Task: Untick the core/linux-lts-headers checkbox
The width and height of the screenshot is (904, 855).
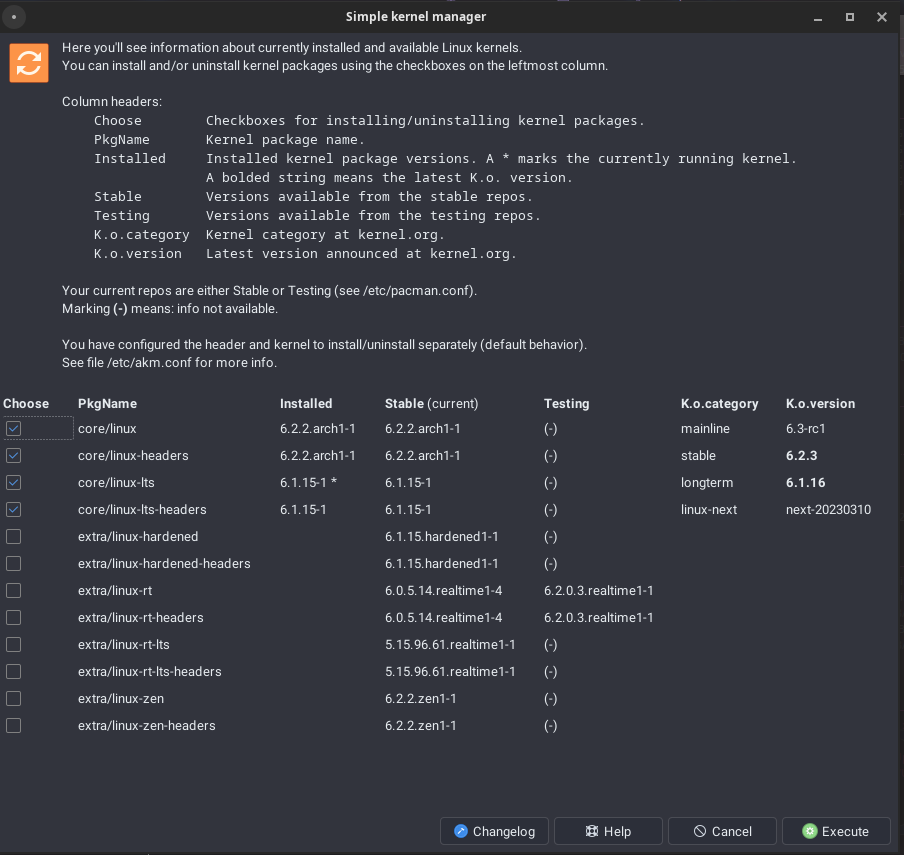Action: 13,509
